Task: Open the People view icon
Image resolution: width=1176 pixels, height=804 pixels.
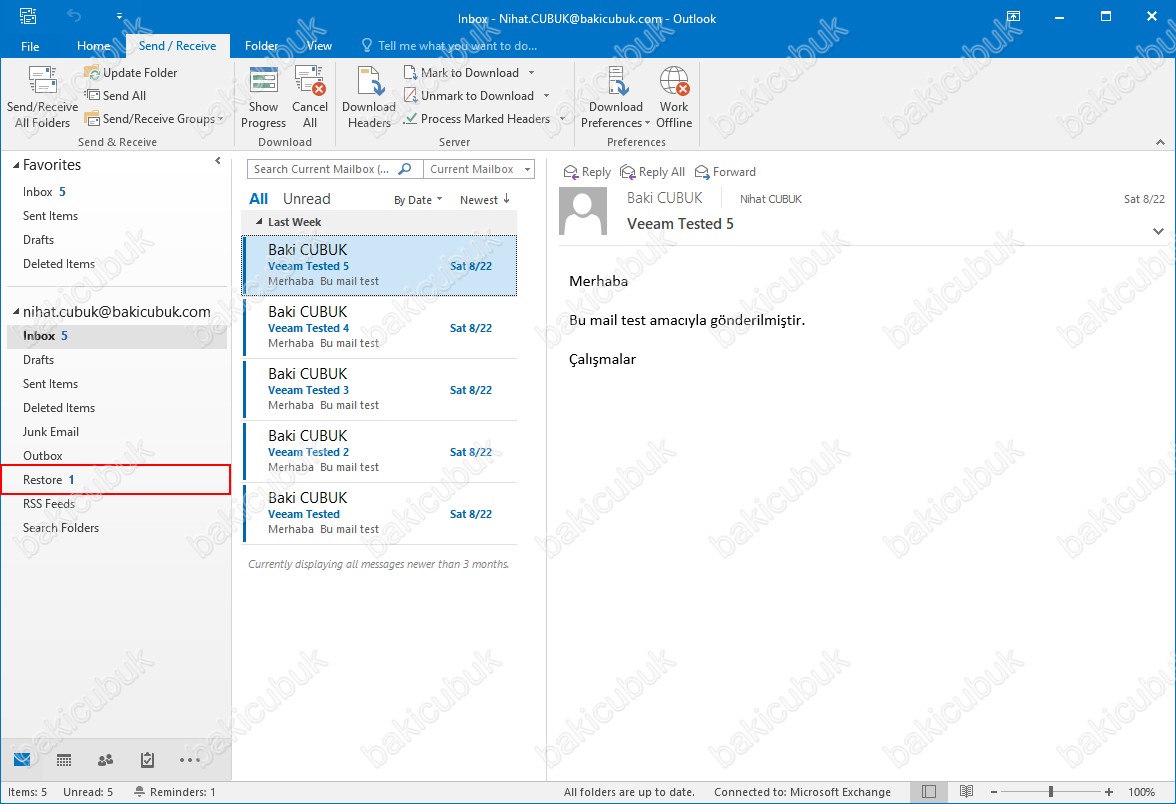Action: pos(106,760)
